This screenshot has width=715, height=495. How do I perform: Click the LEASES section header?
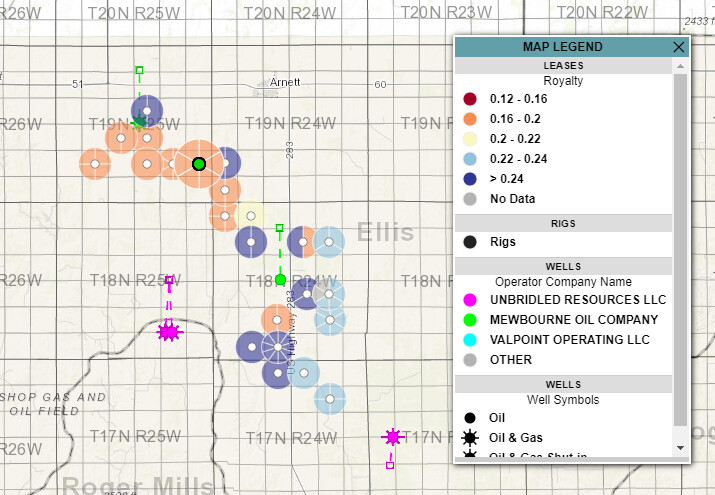point(564,66)
